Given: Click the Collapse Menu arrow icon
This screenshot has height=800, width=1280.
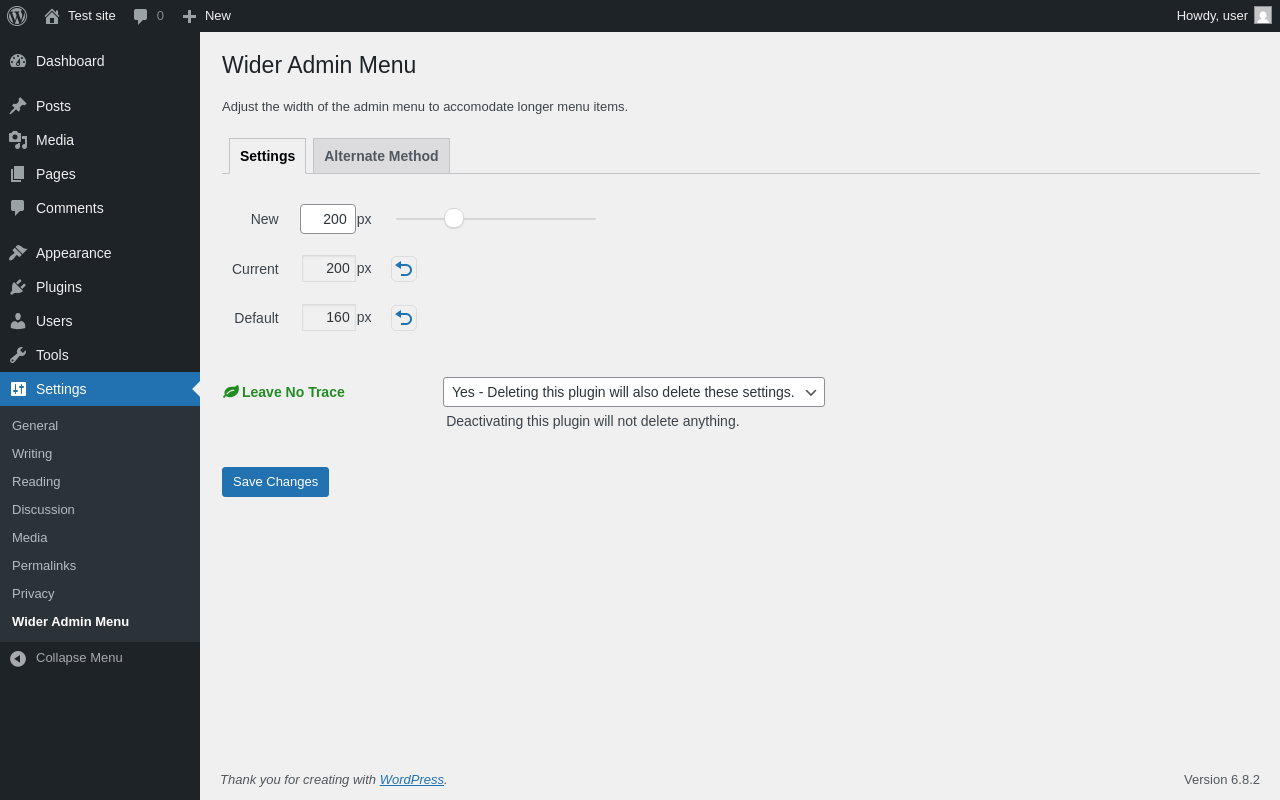Looking at the screenshot, I should pyautogui.click(x=18, y=658).
